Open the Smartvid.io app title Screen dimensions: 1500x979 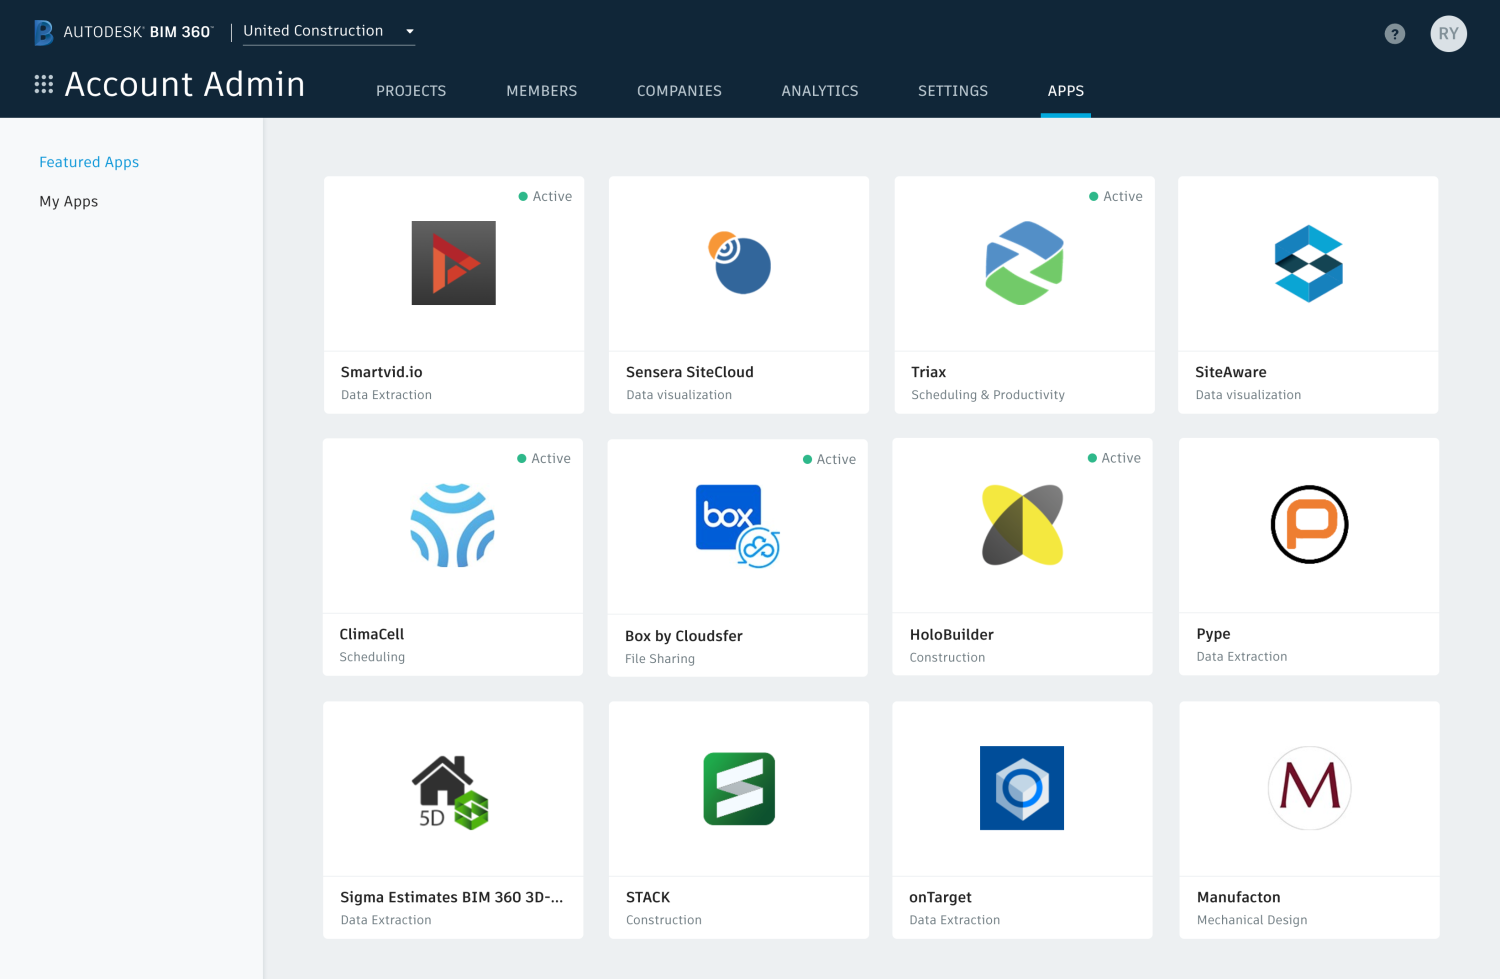(x=382, y=372)
